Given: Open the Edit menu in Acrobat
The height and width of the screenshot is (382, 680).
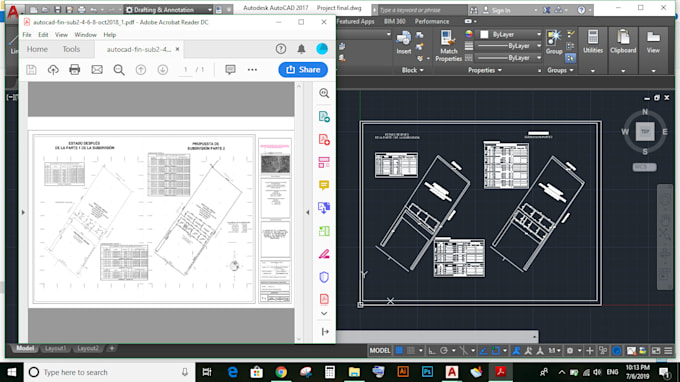Looking at the screenshot, I should (43, 35).
